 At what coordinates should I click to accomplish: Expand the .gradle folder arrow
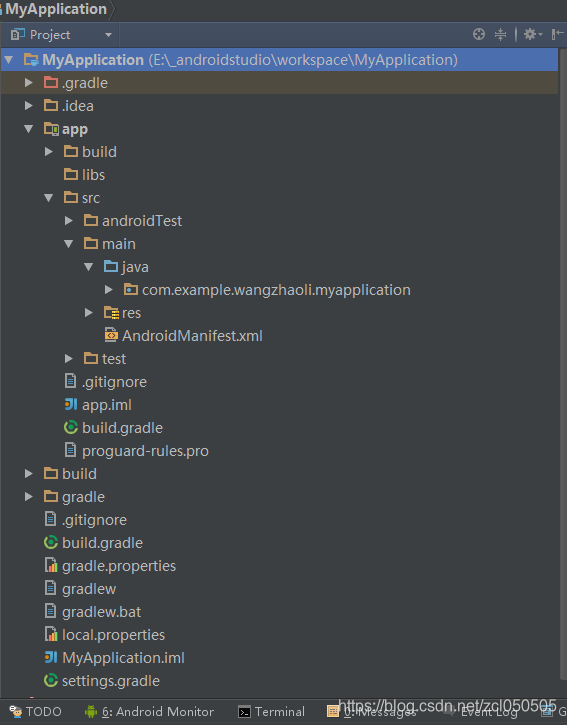pos(29,83)
